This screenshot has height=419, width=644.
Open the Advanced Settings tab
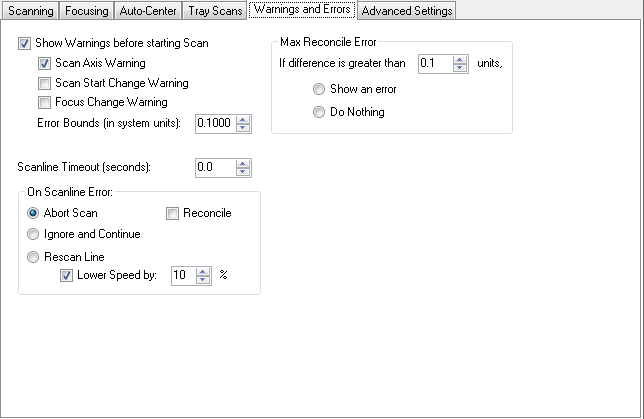coord(407,11)
